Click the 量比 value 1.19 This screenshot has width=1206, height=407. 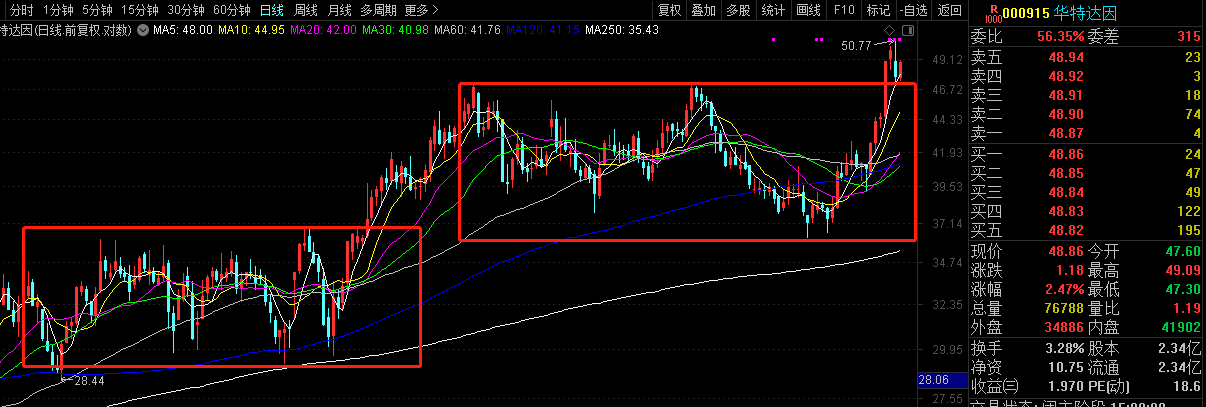(x=1186, y=308)
